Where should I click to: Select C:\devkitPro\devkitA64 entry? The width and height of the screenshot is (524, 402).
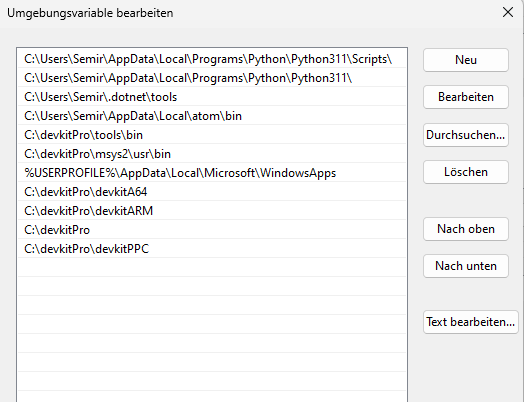[212, 192]
